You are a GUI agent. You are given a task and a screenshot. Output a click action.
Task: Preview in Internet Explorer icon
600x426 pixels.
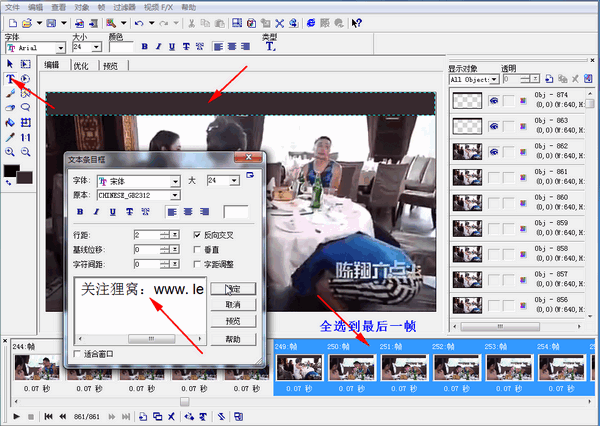[x=311, y=23]
